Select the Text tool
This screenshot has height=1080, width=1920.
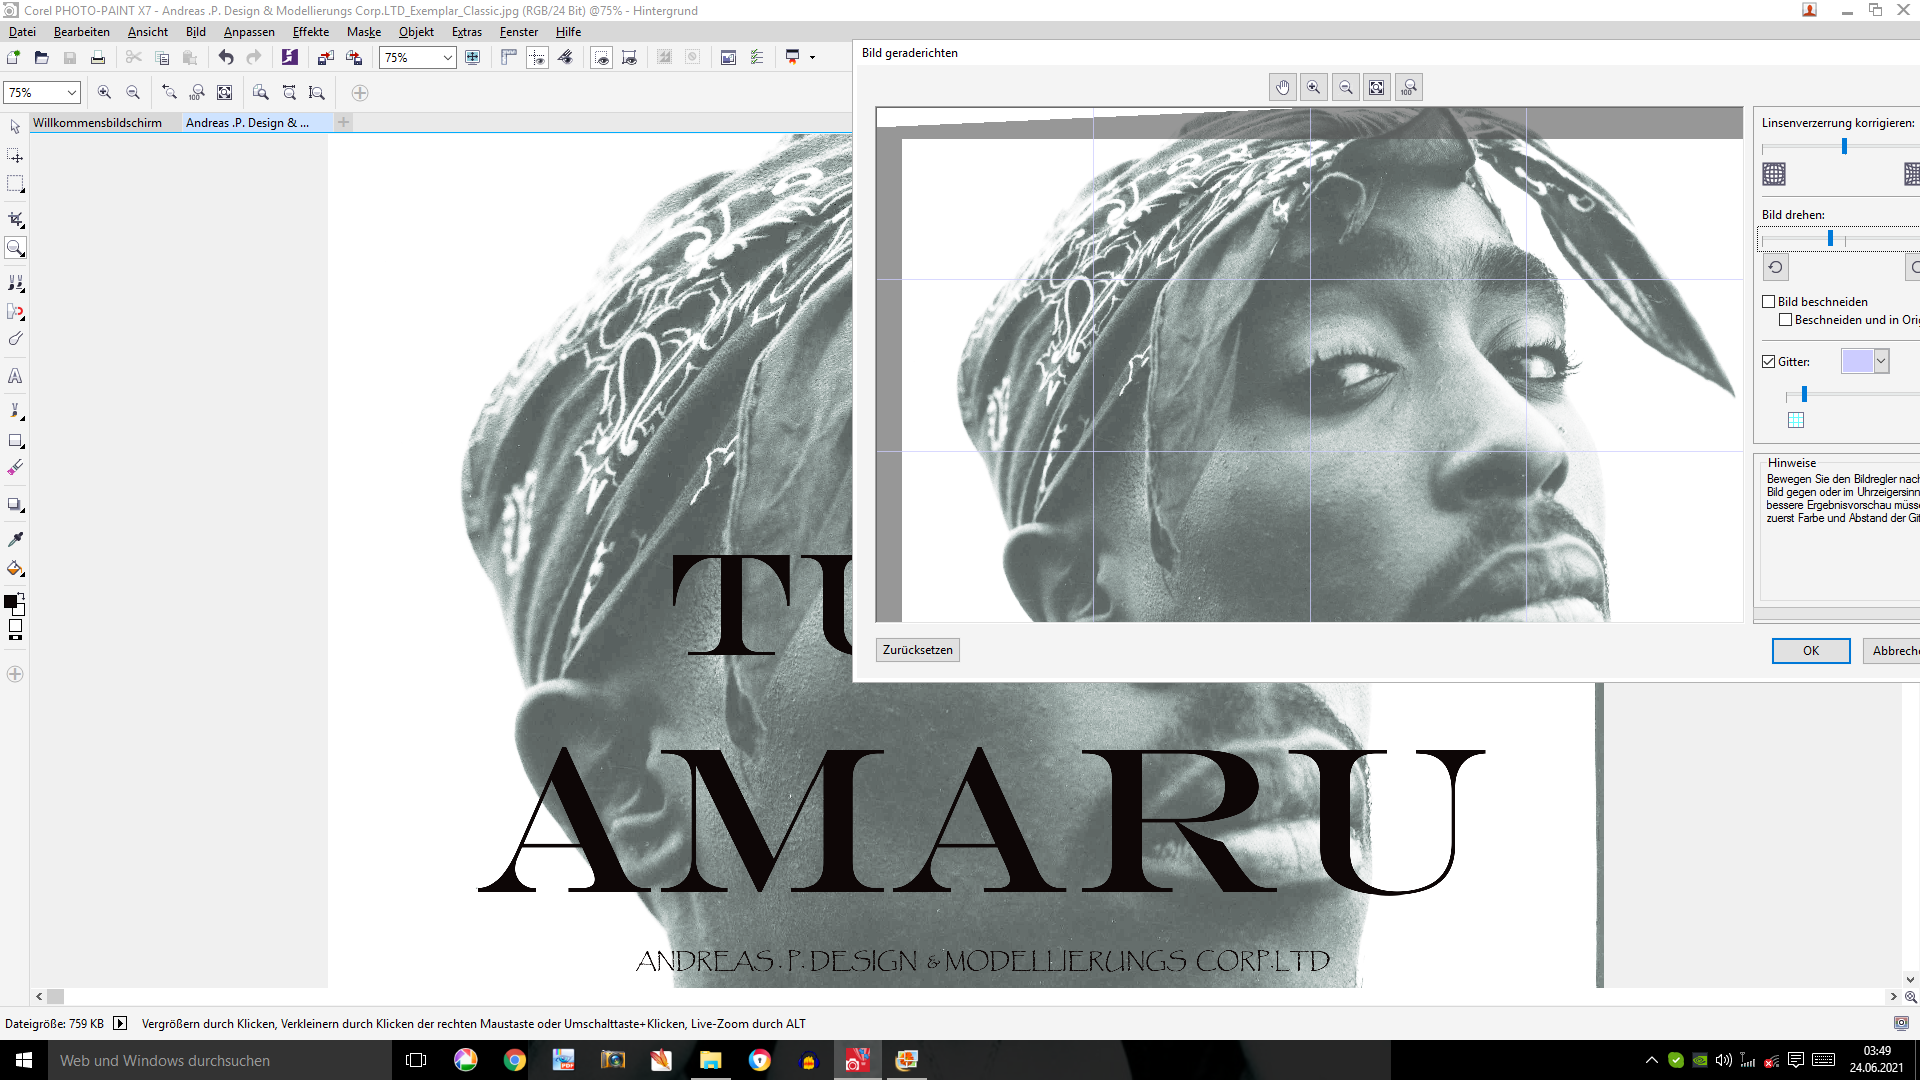click(15, 376)
